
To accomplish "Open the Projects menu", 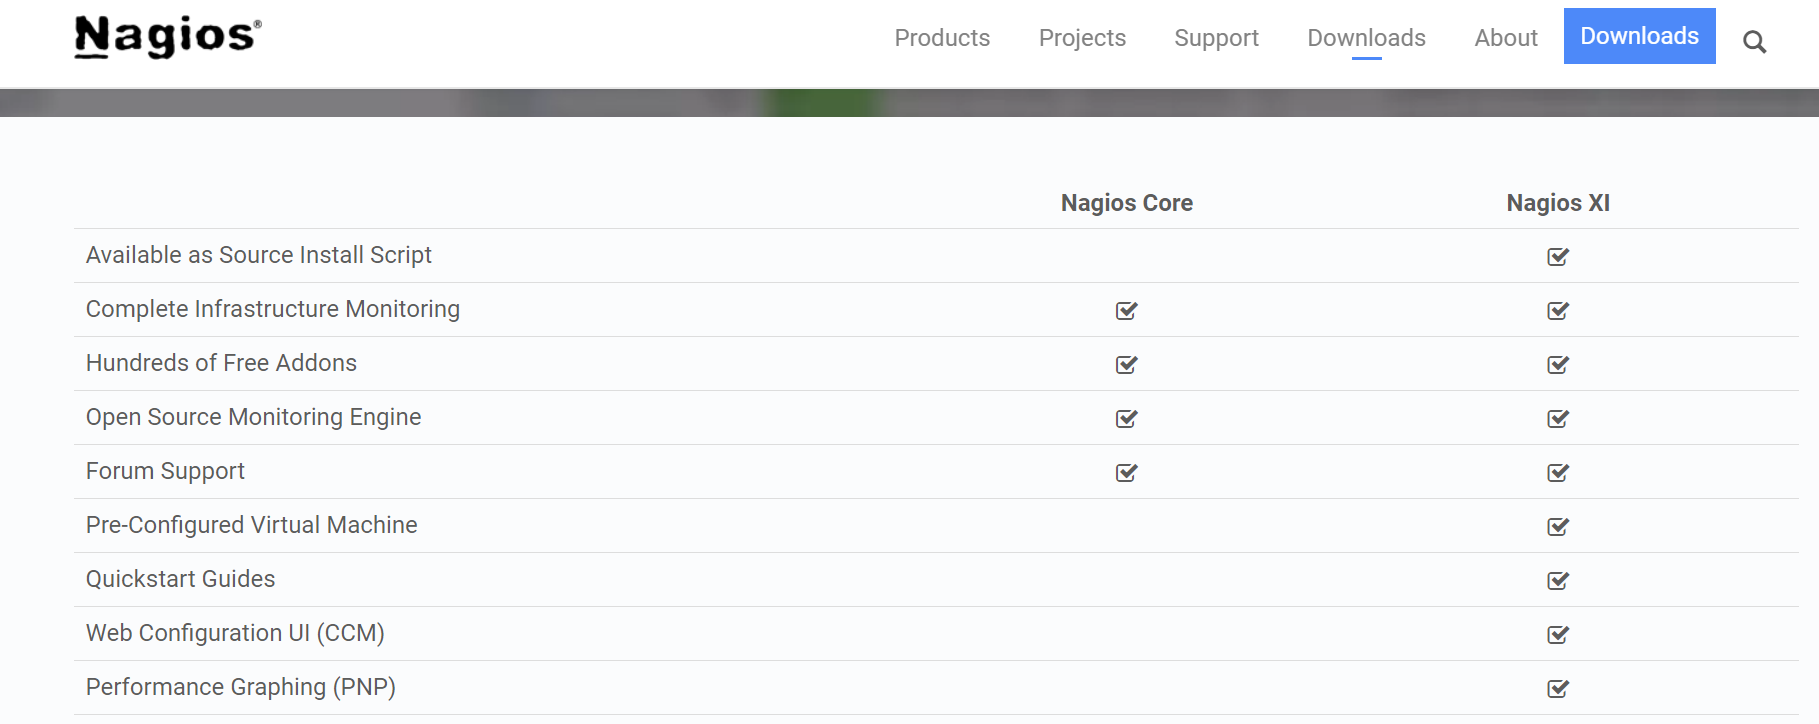I will point(1082,38).
